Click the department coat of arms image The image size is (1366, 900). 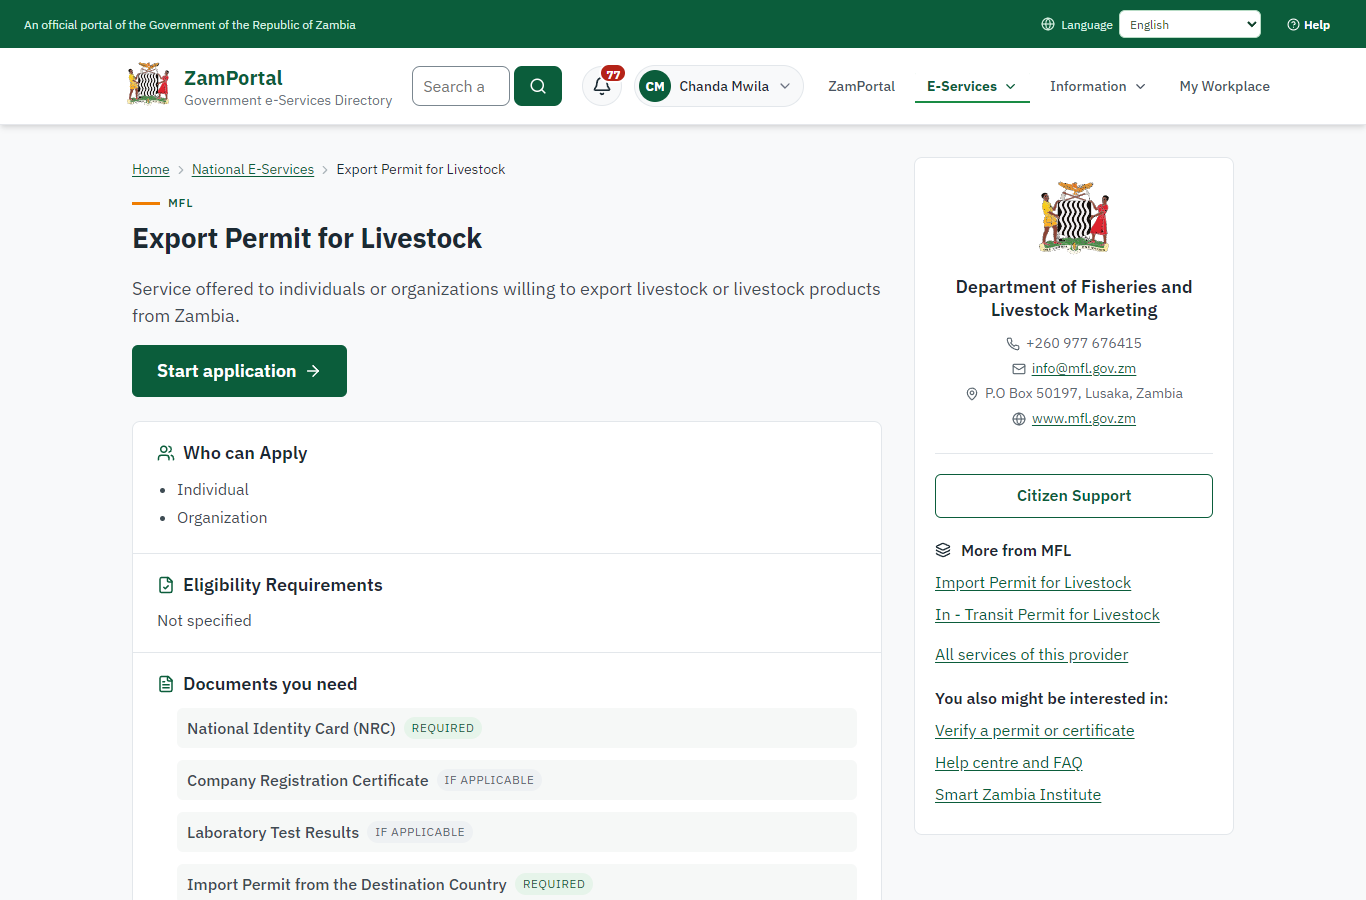point(1074,217)
